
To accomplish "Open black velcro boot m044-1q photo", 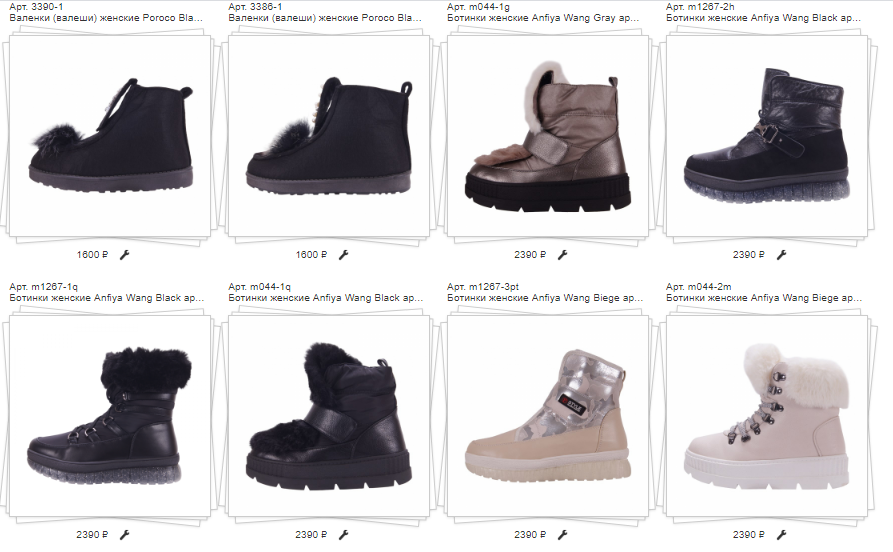I will click(329, 416).
